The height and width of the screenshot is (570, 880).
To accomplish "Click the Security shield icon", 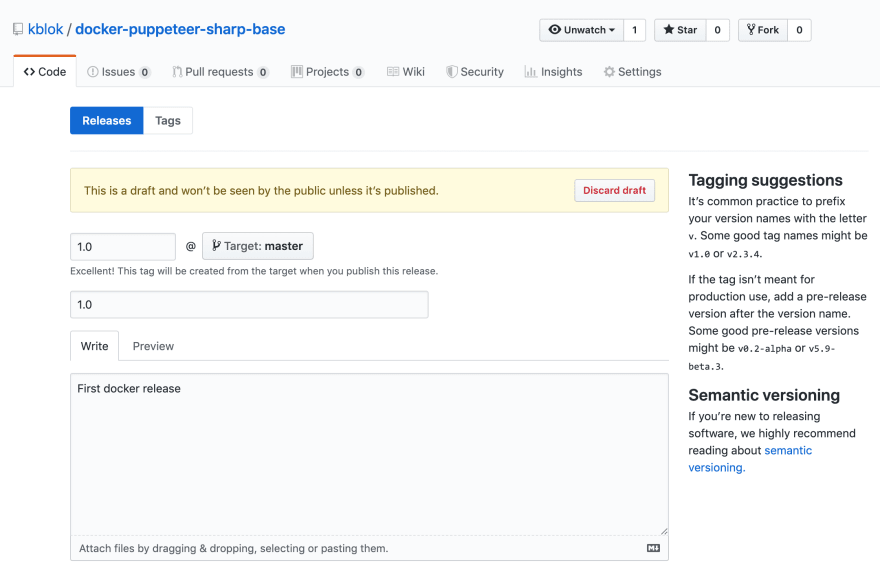I will click(451, 72).
